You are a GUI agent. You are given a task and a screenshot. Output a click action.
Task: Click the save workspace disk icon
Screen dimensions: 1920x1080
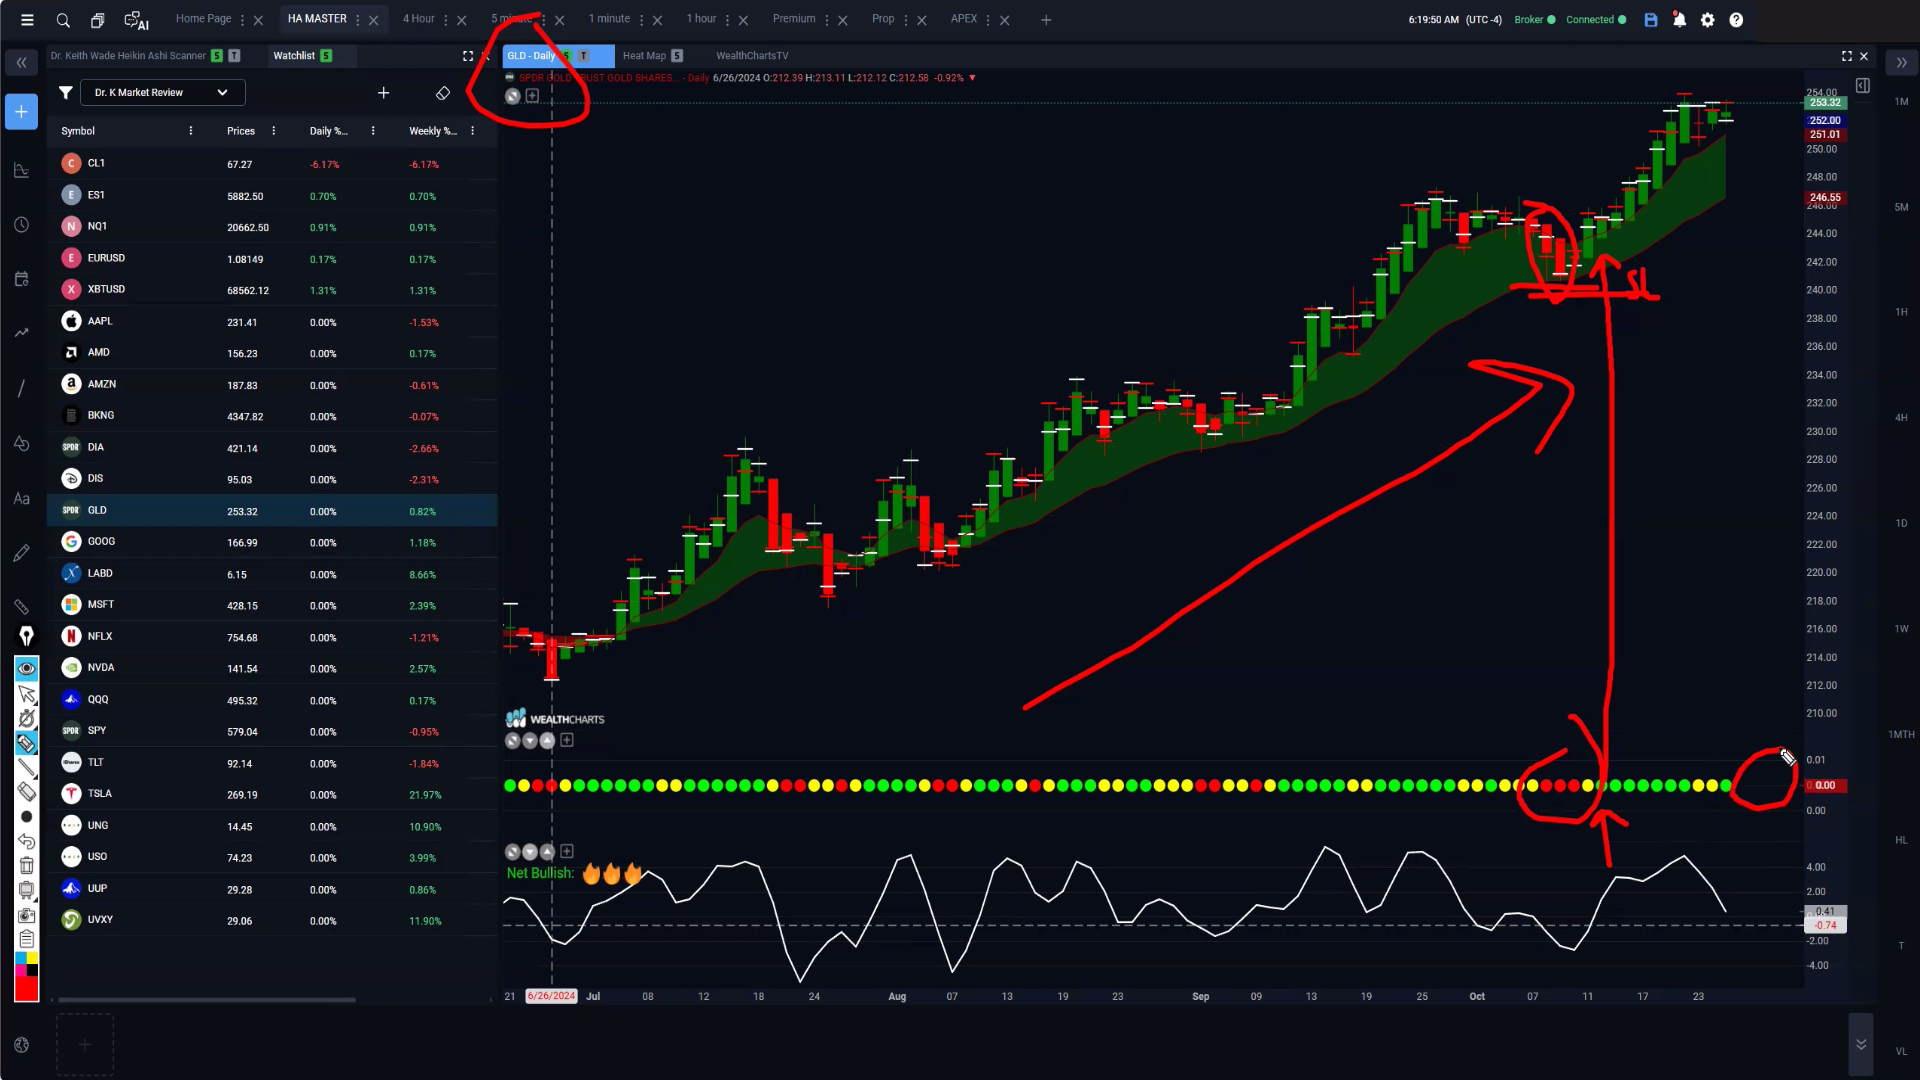[x=1651, y=20]
